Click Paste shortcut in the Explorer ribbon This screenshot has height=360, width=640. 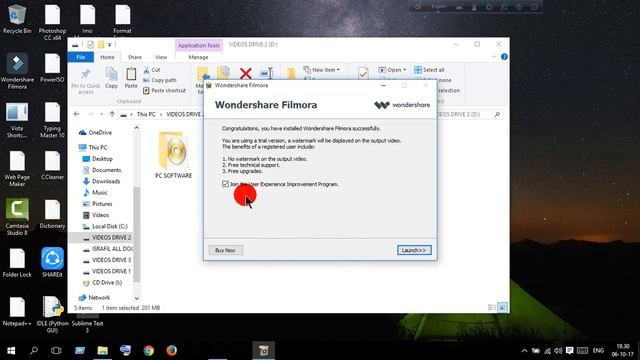[164, 90]
